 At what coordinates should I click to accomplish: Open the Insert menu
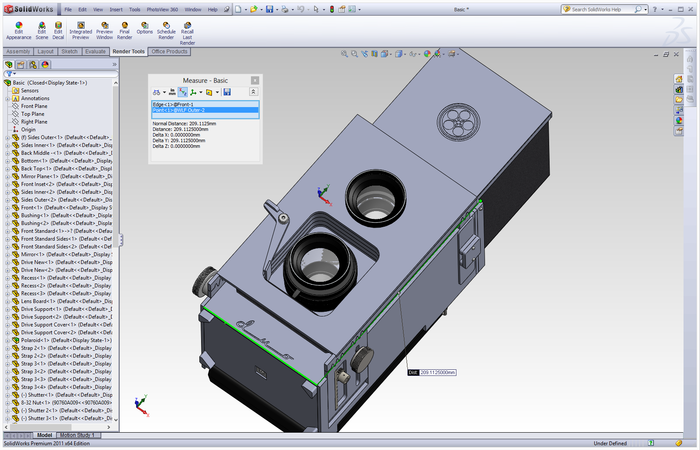[x=116, y=9]
